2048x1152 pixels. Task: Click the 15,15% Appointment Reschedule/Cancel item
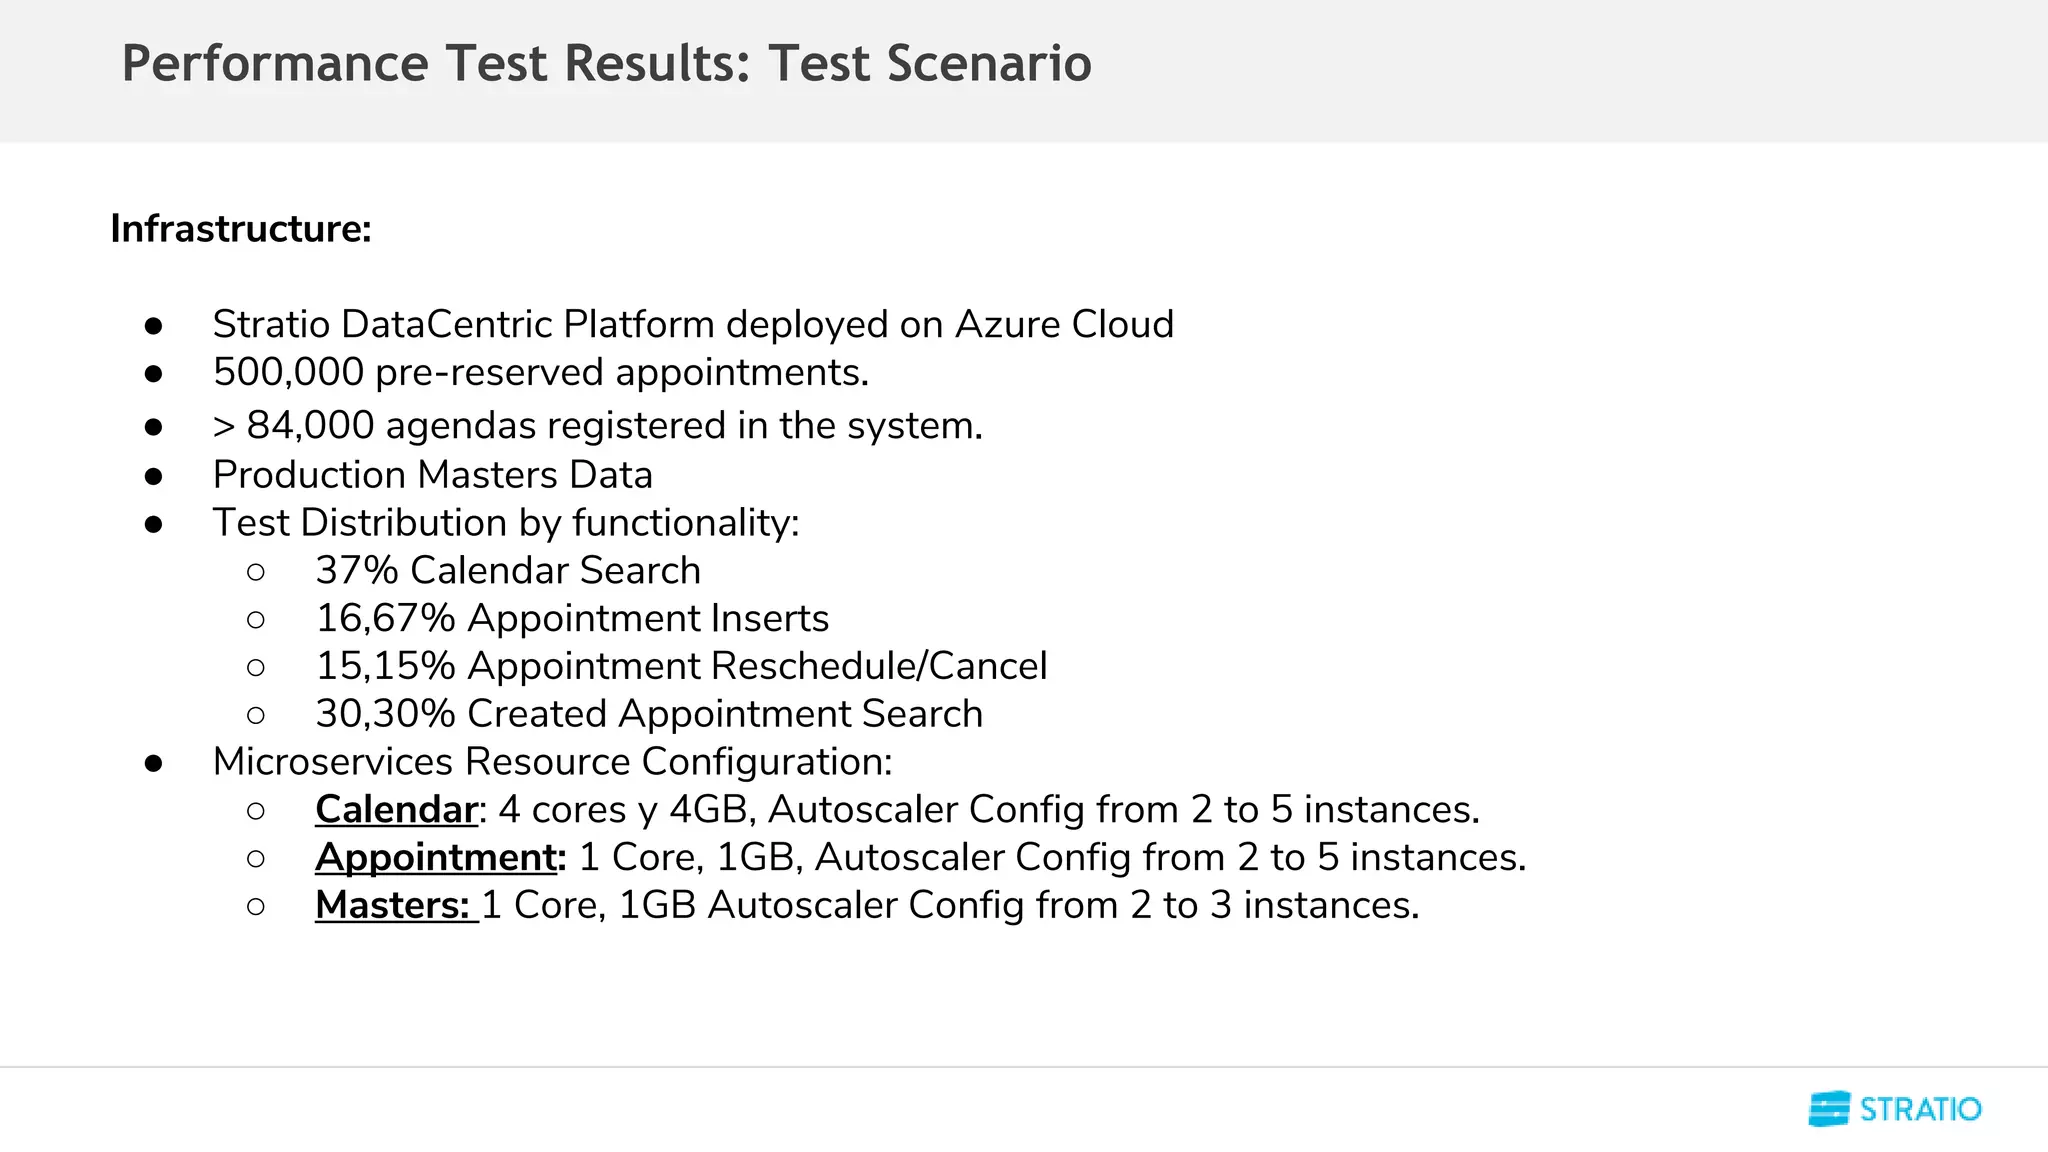(681, 667)
